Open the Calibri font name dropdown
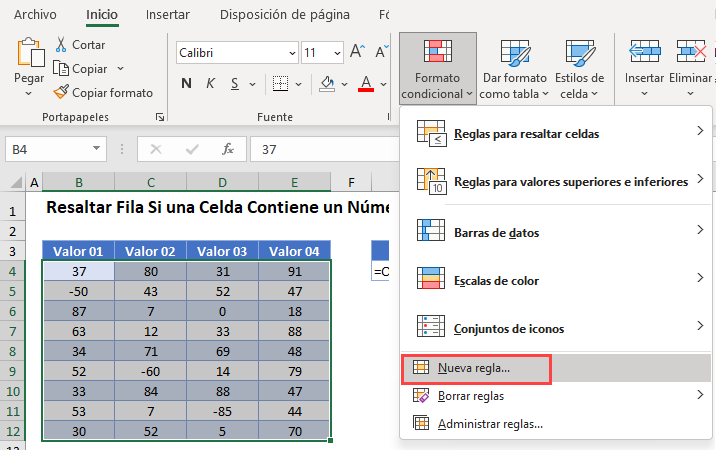 tap(292, 53)
